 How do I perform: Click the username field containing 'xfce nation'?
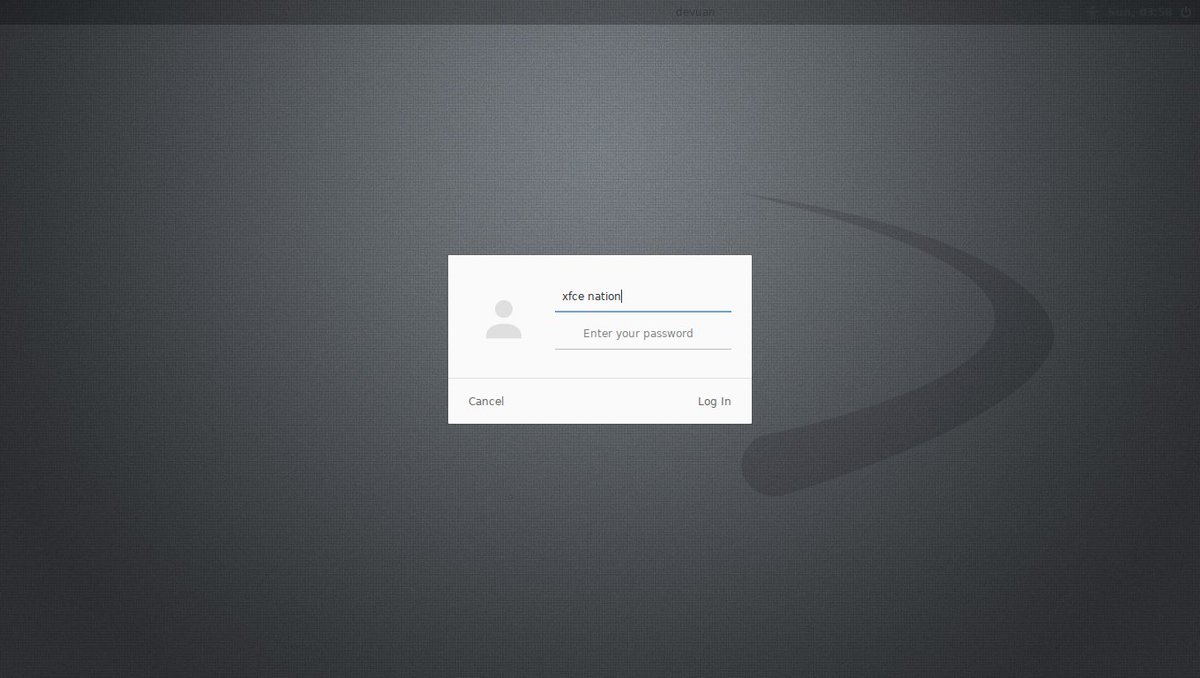(643, 296)
